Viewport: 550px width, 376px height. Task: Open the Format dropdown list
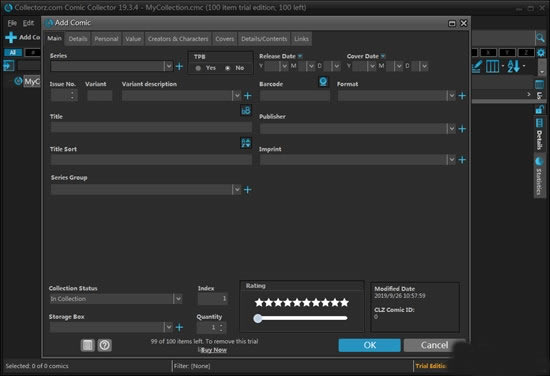[451, 95]
